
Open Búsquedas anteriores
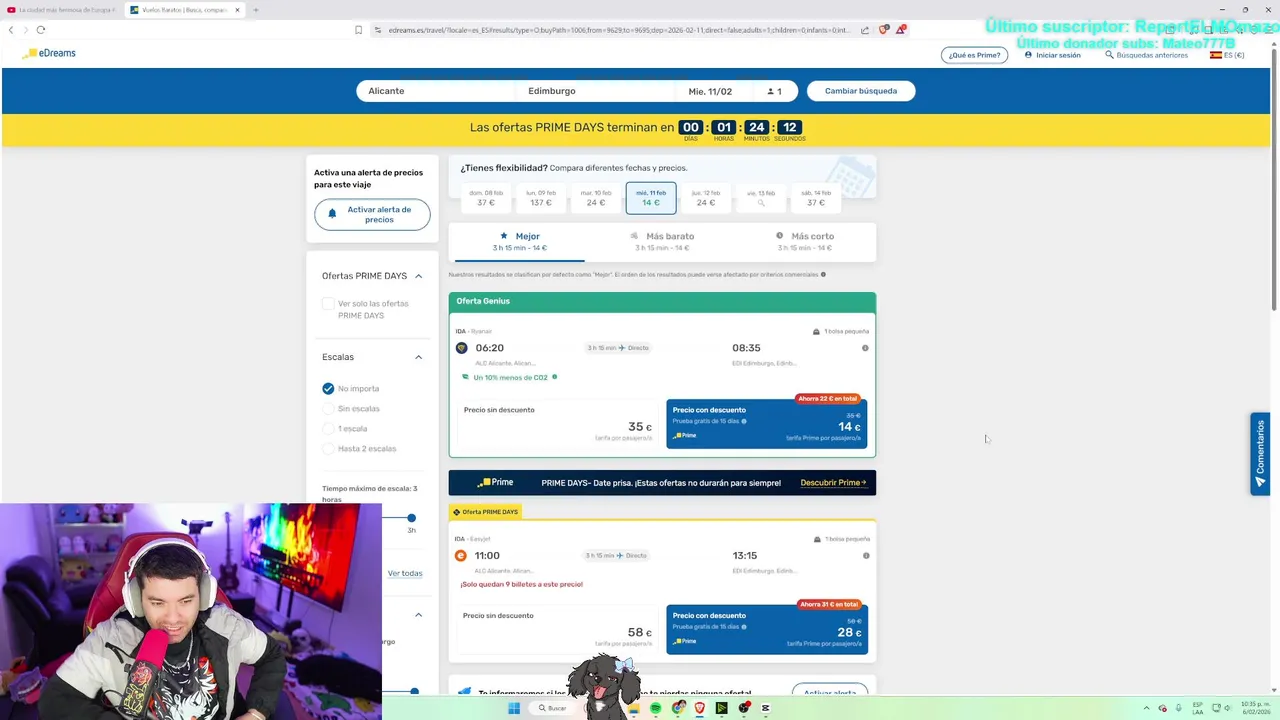(1147, 55)
